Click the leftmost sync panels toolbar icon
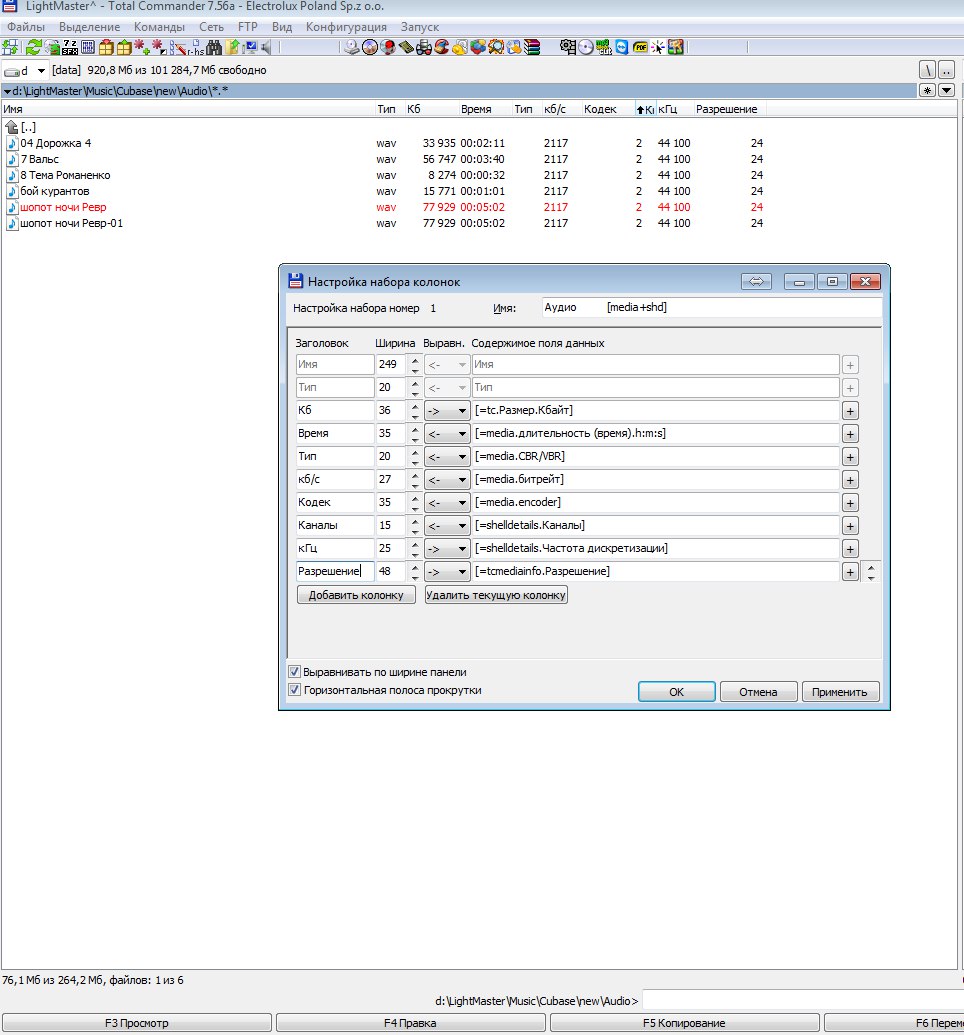This screenshot has width=964, height=1035. click(x=11, y=47)
